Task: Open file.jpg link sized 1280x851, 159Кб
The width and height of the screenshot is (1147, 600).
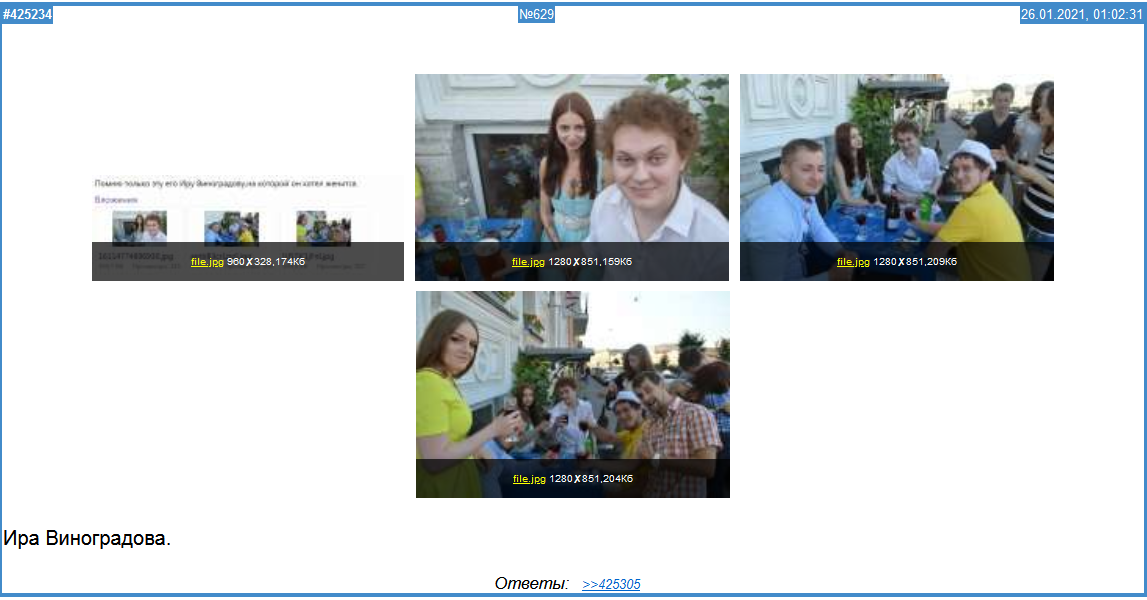Action: tap(528, 262)
